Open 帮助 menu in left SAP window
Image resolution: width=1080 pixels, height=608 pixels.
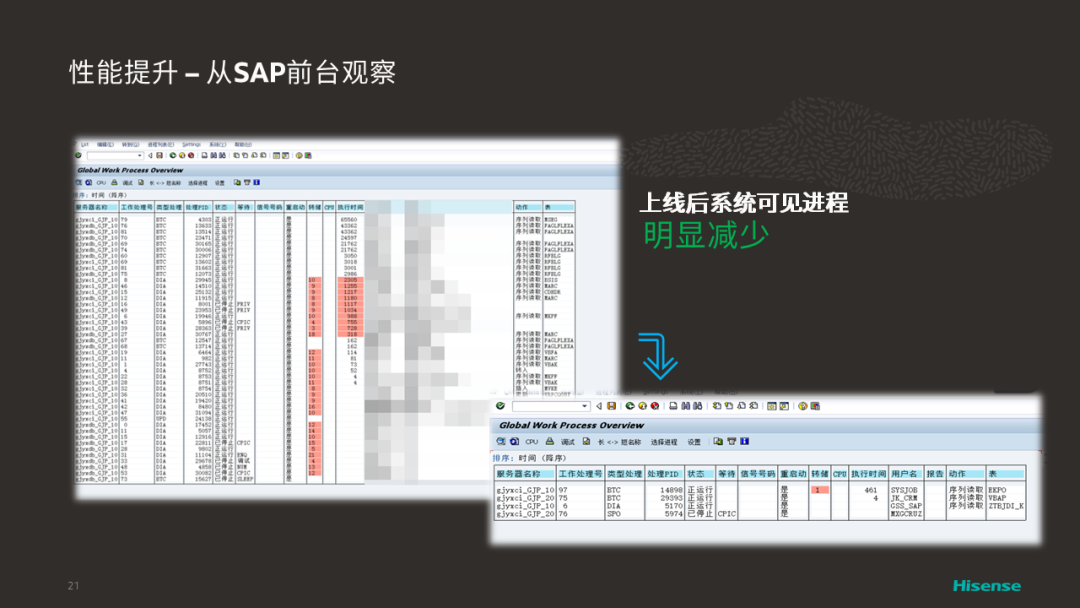243,145
